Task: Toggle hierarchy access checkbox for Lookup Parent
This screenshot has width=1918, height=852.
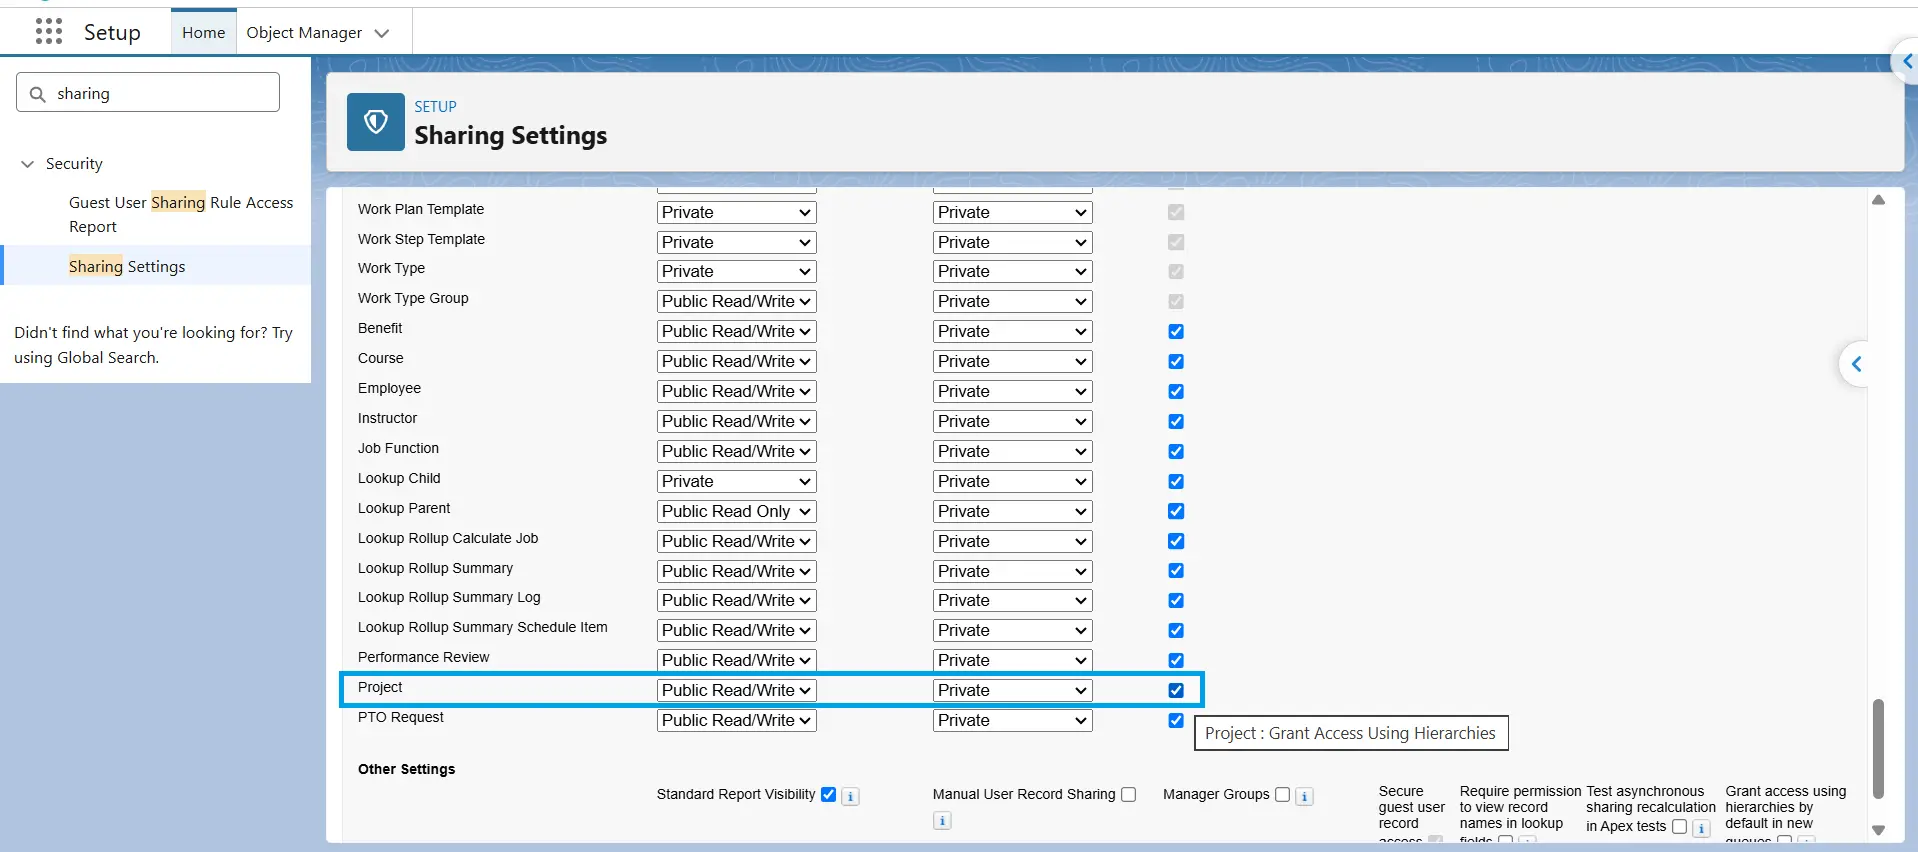Action: point(1176,511)
